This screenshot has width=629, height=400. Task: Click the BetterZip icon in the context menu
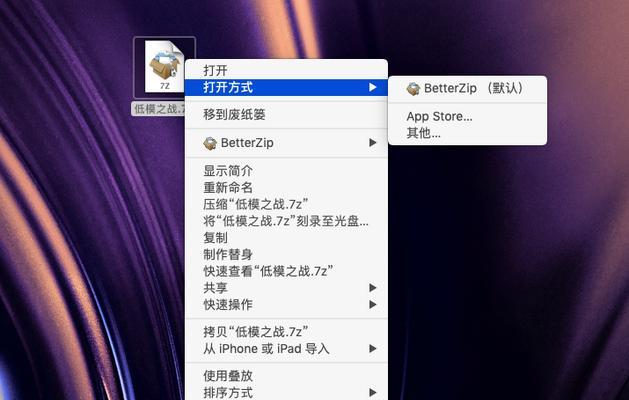[x=210, y=143]
